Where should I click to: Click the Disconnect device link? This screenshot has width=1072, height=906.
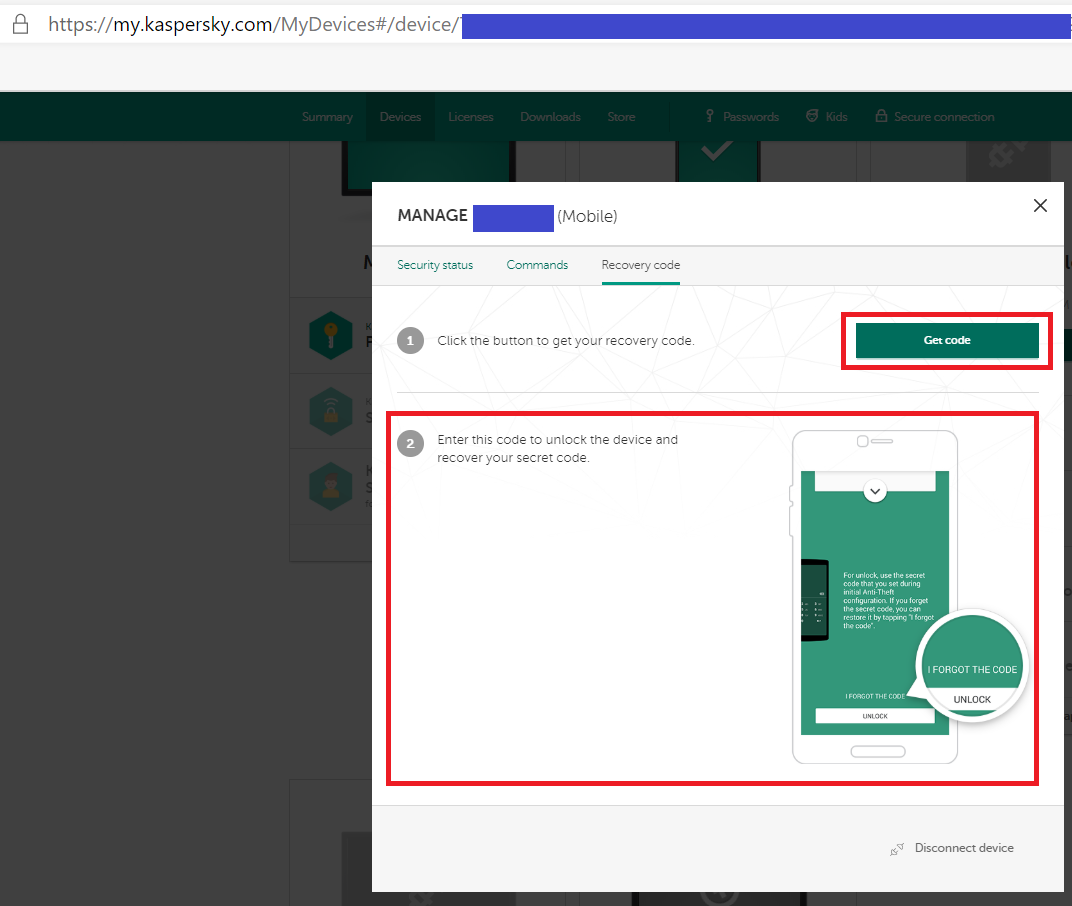point(964,848)
